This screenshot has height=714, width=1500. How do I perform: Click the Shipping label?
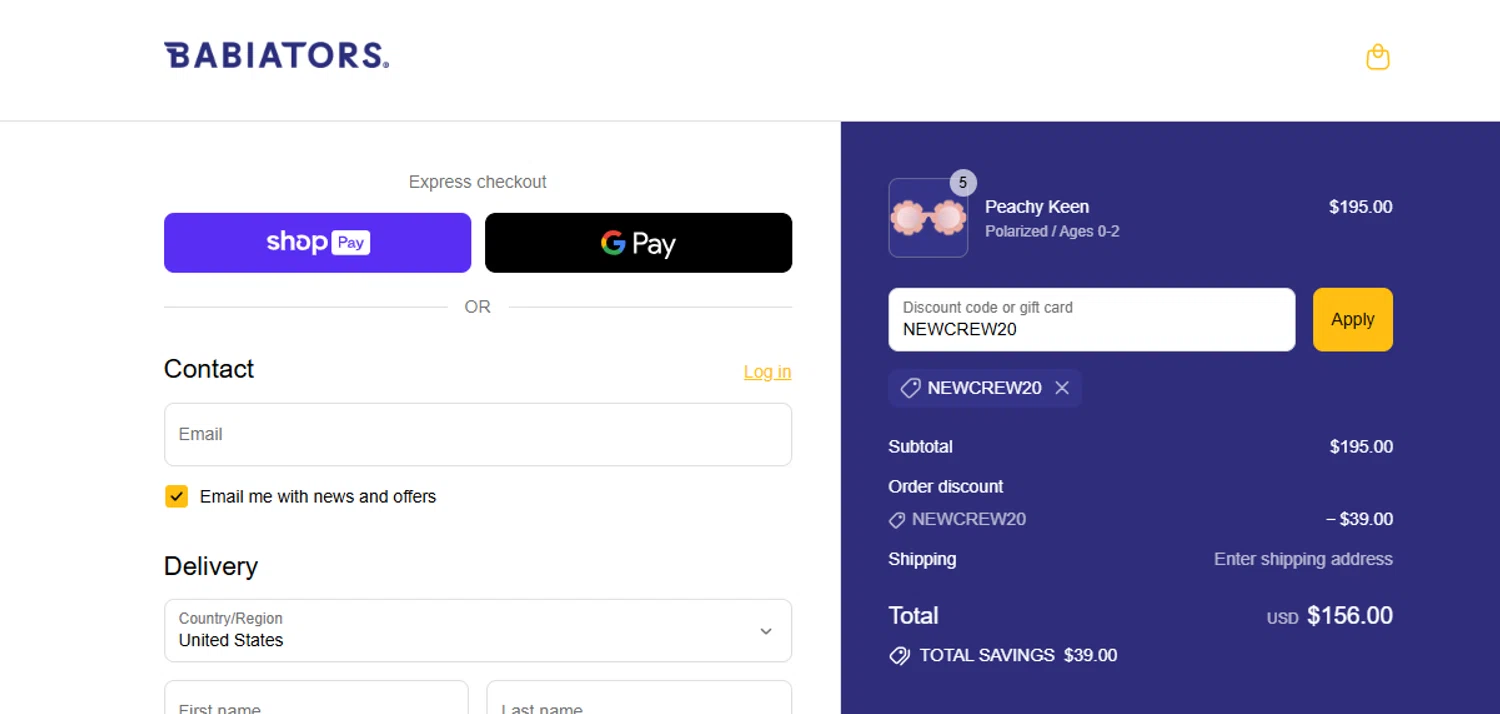922,559
